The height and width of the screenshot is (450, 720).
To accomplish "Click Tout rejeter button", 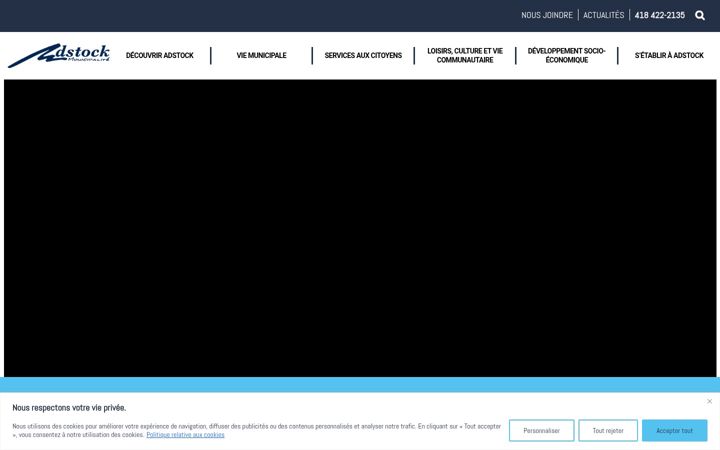I will (608, 431).
